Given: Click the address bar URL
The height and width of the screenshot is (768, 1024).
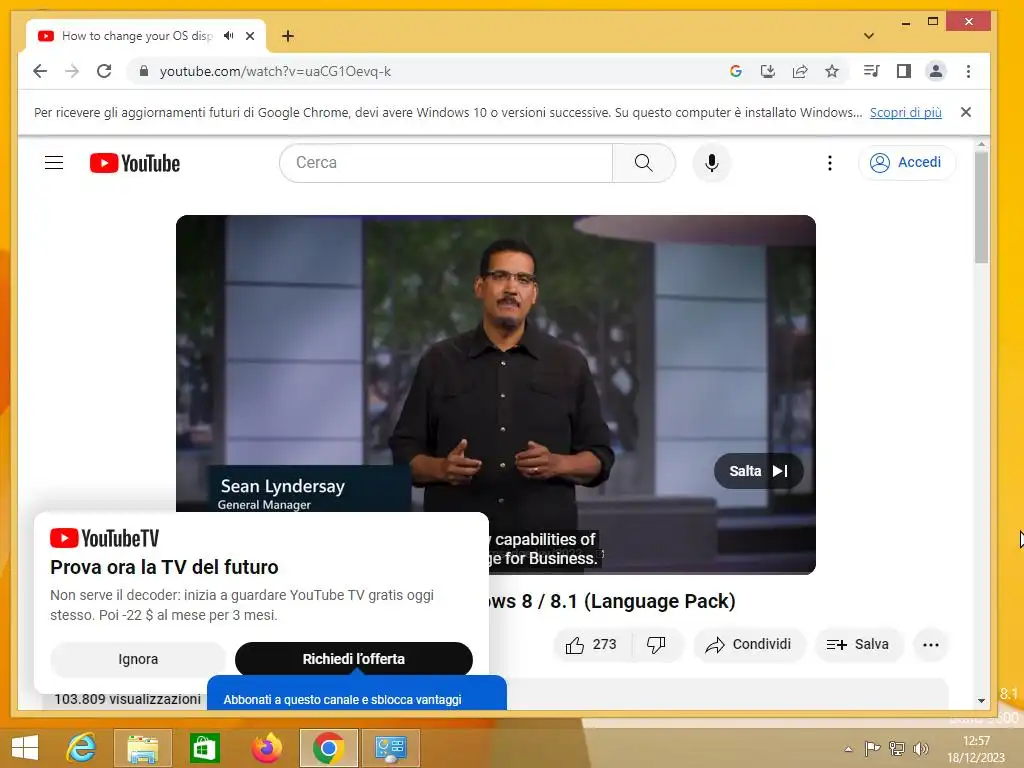Looking at the screenshot, I should point(275,71).
